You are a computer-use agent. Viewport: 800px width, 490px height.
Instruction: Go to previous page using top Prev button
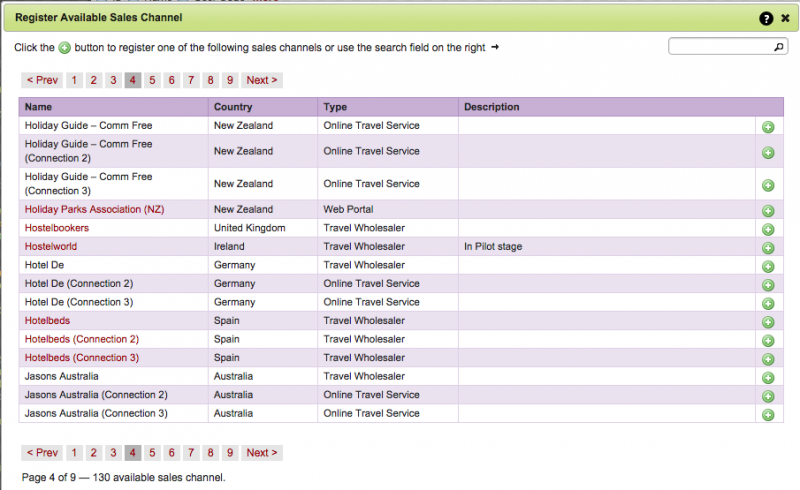42,80
